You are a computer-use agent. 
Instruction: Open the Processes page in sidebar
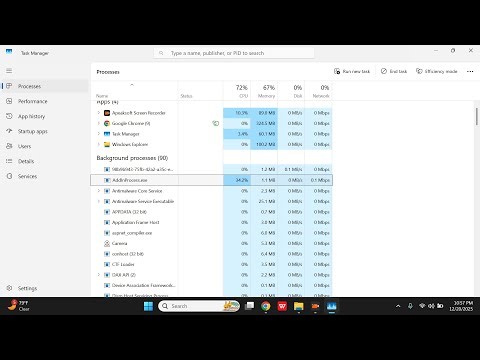click(x=45, y=86)
